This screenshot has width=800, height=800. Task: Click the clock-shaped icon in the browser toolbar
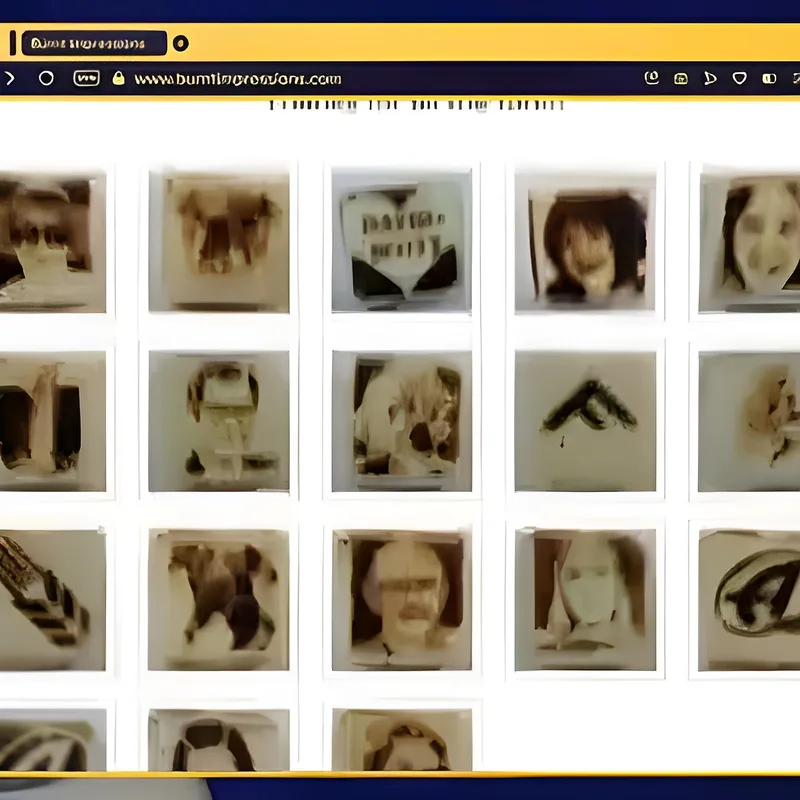coord(652,78)
